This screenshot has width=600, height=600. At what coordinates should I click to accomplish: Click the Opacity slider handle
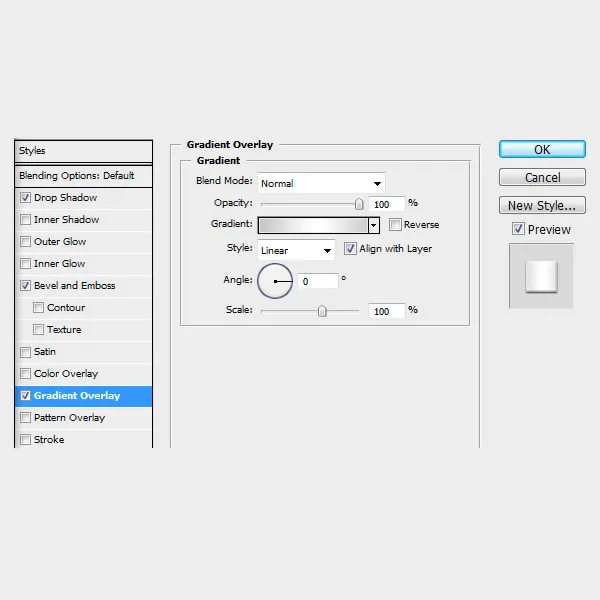coord(359,203)
